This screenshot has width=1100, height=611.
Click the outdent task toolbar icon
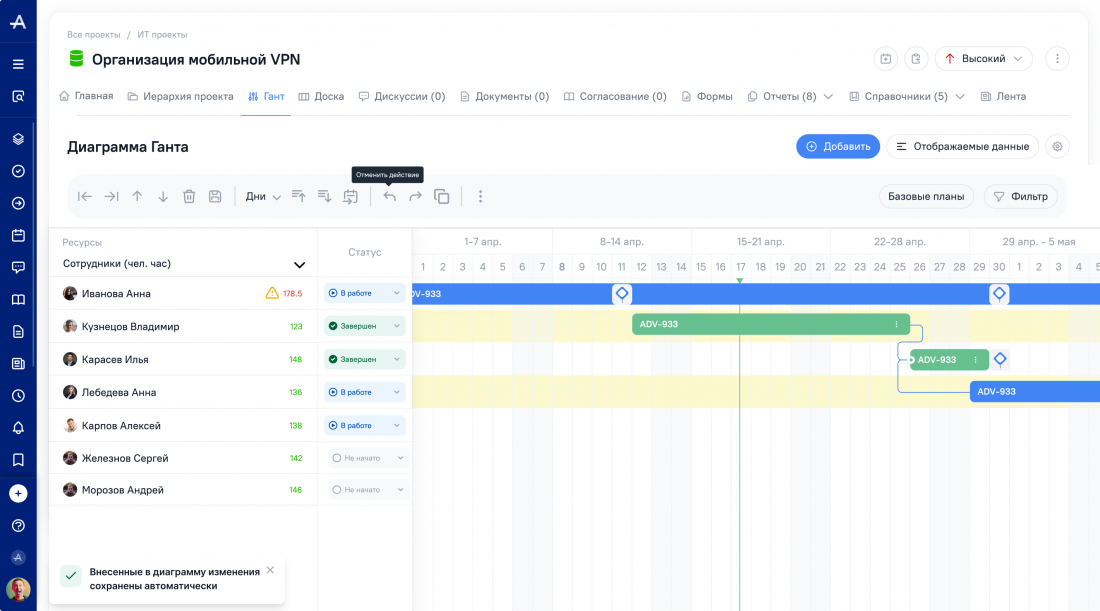tap(85, 197)
